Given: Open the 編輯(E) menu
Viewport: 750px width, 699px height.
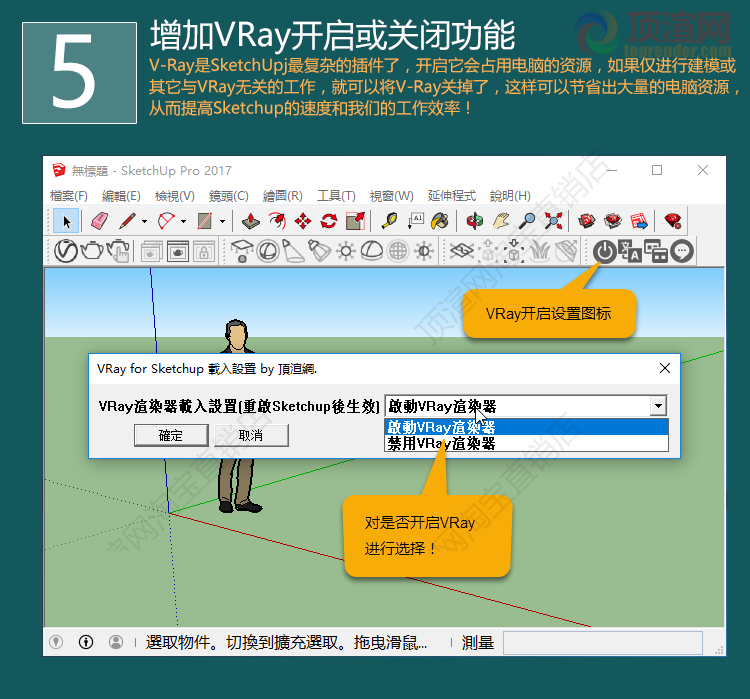Looking at the screenshot, I should tap(121, 196).
